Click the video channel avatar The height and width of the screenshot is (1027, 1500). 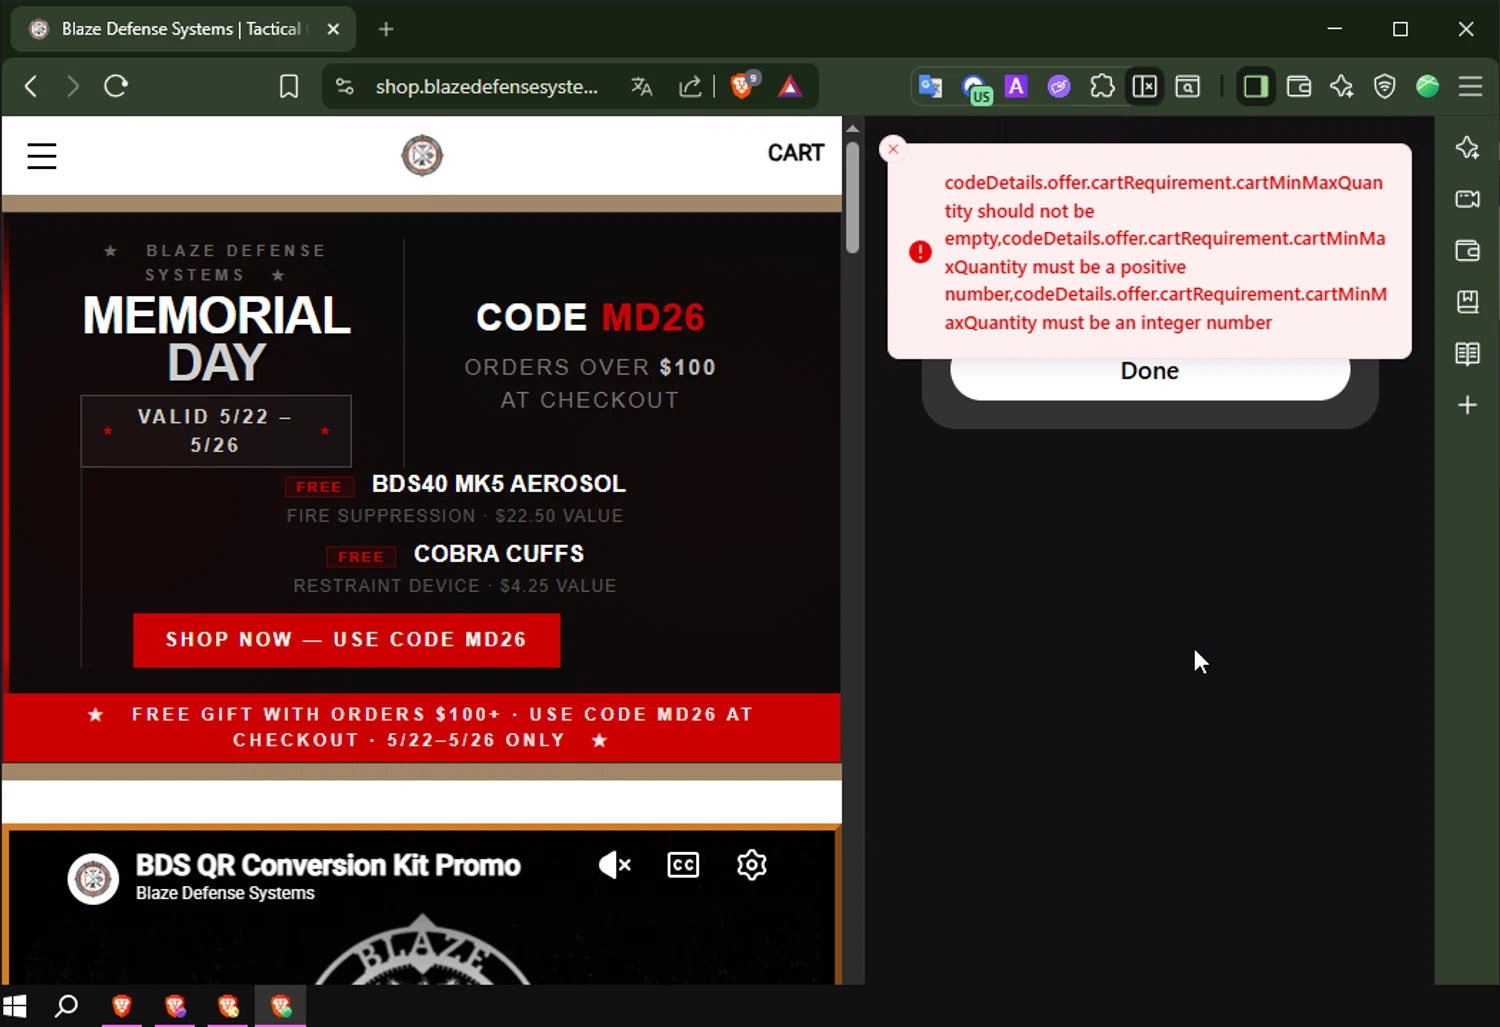click(x=93, y=879)
